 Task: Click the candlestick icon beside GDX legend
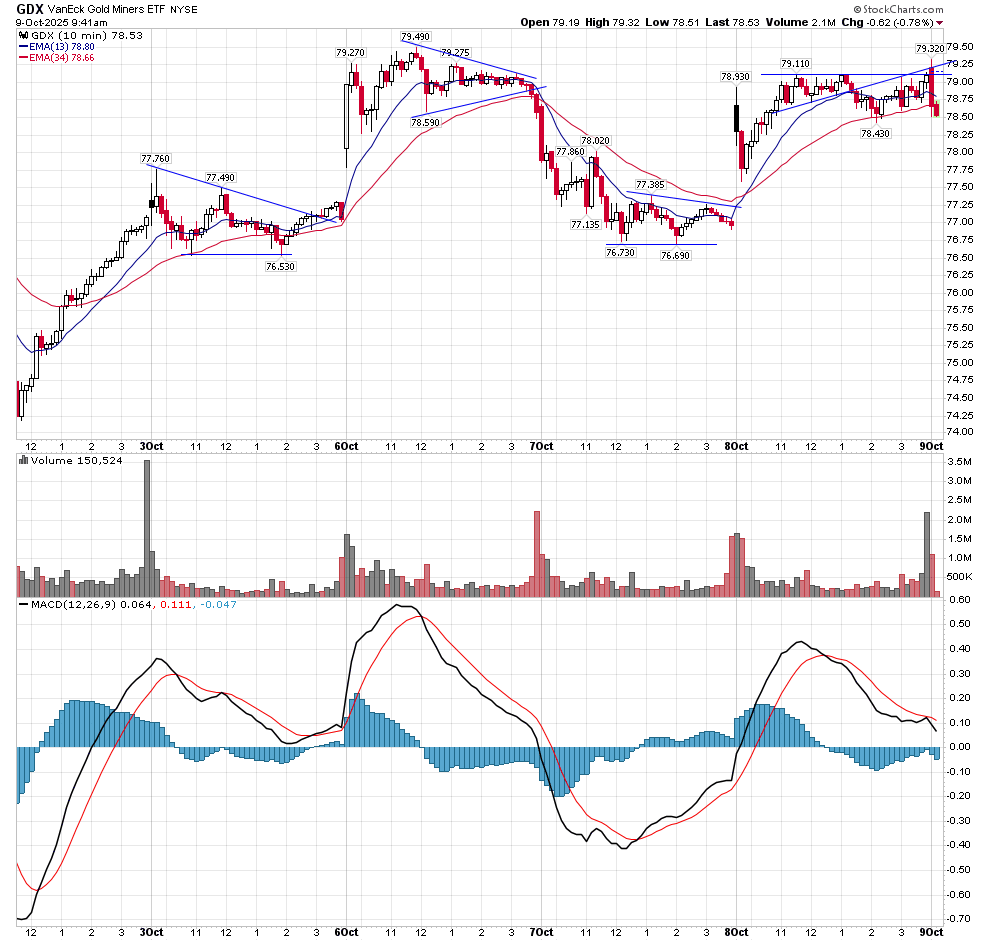(x=23, y=34)
